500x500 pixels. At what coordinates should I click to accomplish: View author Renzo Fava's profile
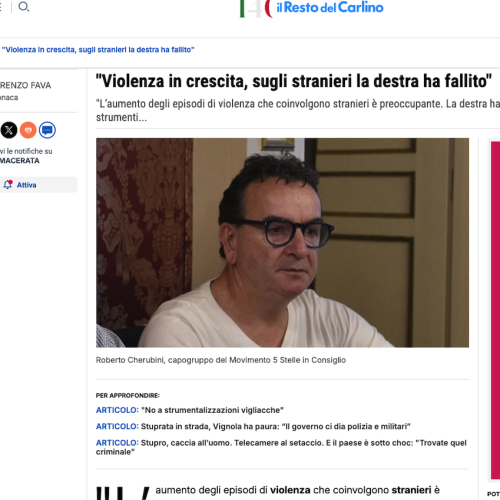(x=25, y=85)
